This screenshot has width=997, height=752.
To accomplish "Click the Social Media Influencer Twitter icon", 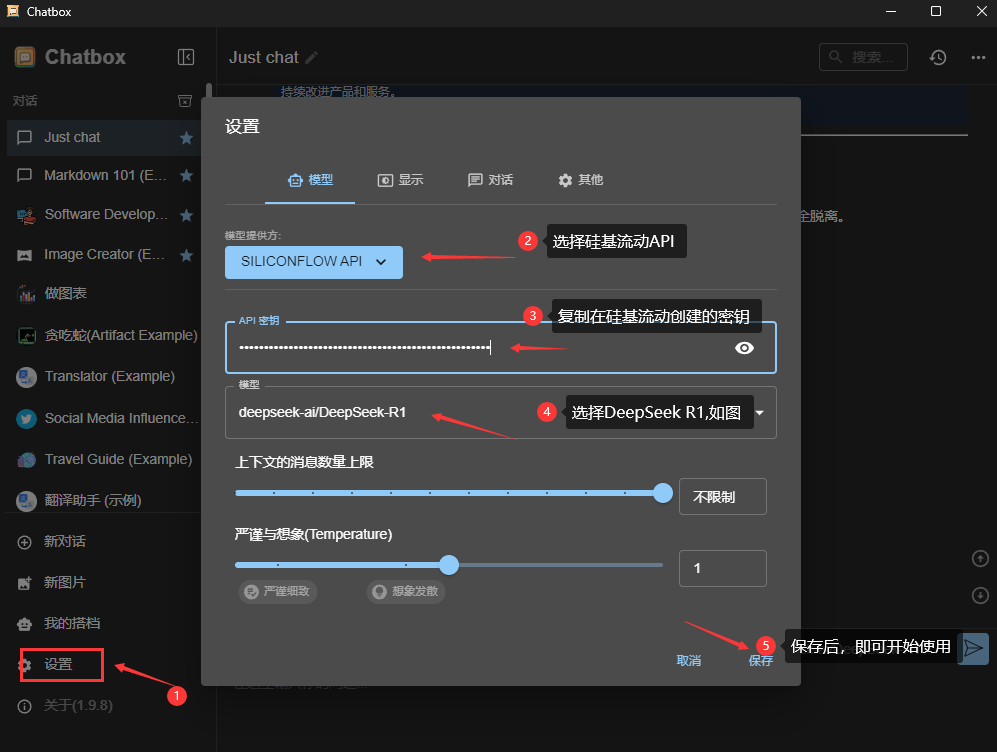I will [x=26, y=419].
